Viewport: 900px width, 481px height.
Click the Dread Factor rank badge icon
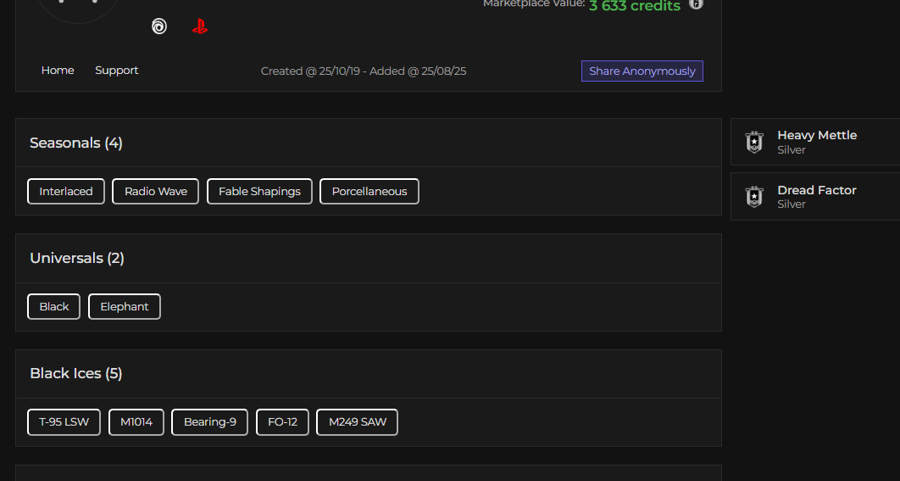754,197
